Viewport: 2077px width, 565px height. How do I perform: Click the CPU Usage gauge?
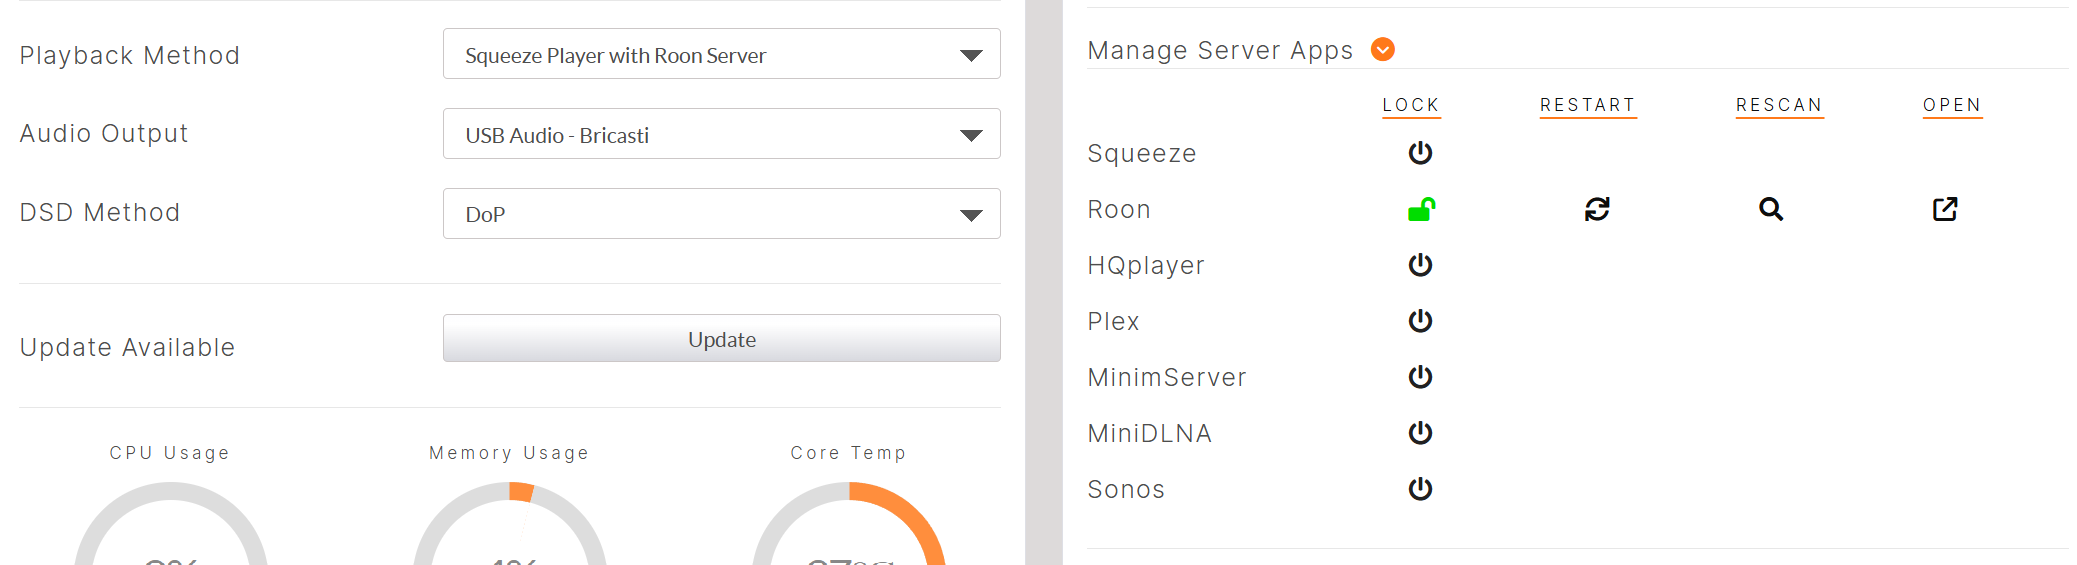point(171,525)
